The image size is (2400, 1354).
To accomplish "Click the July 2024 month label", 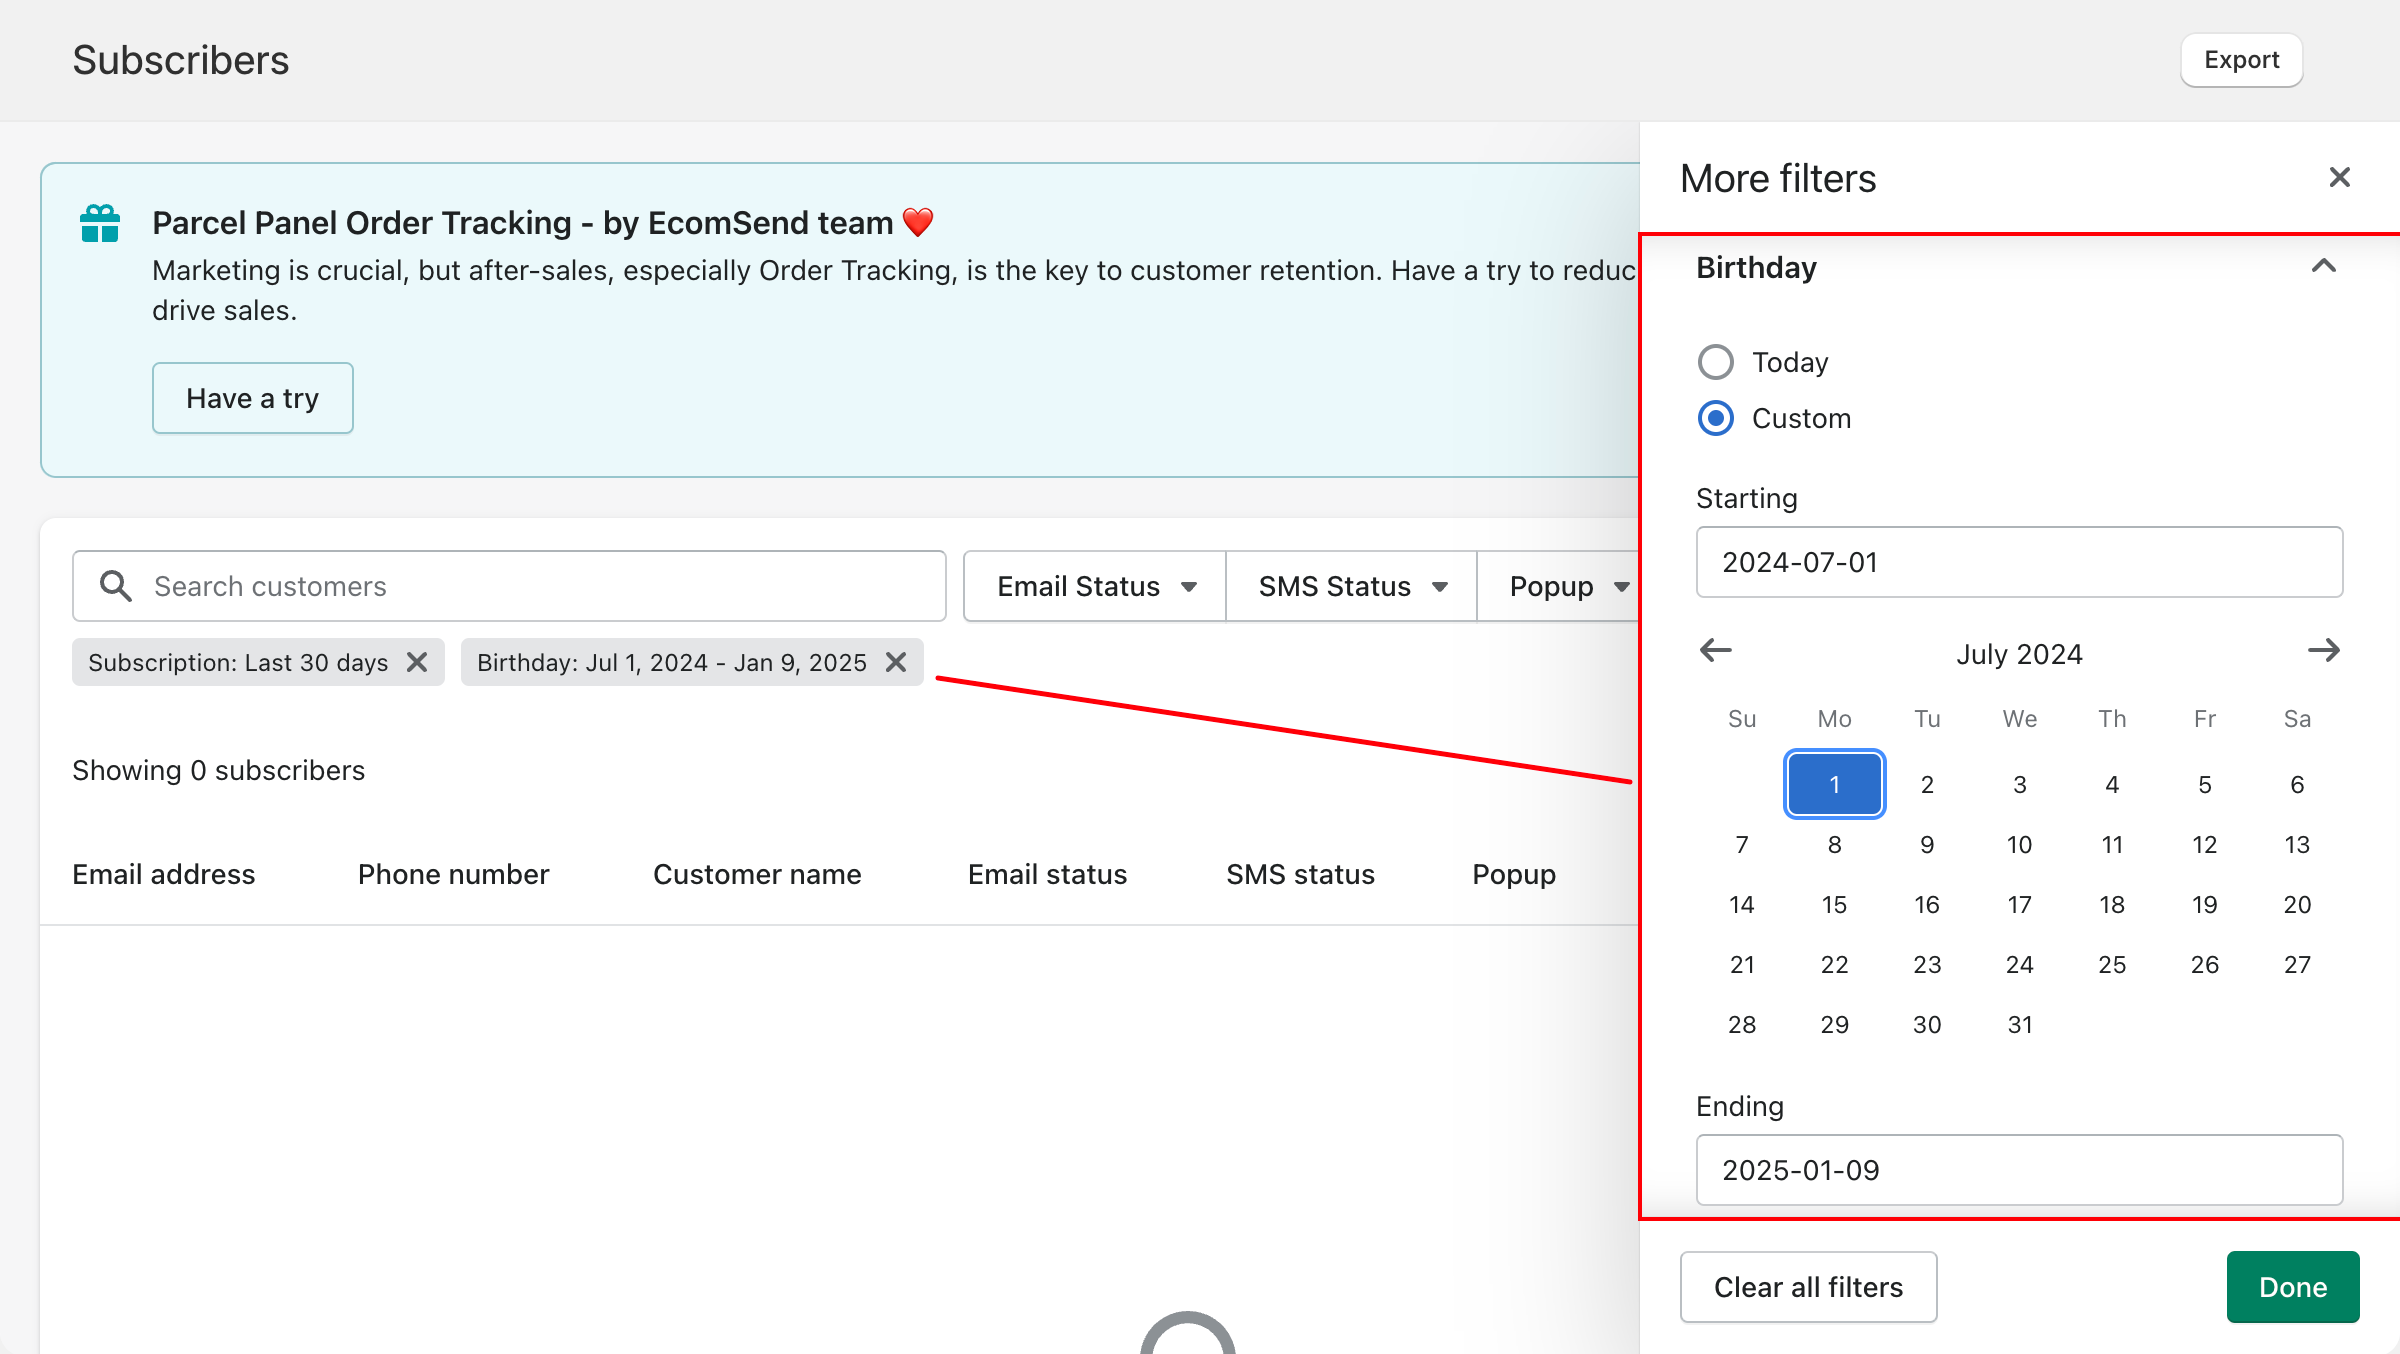I will pyautogui.click(x=2019, y=654).
